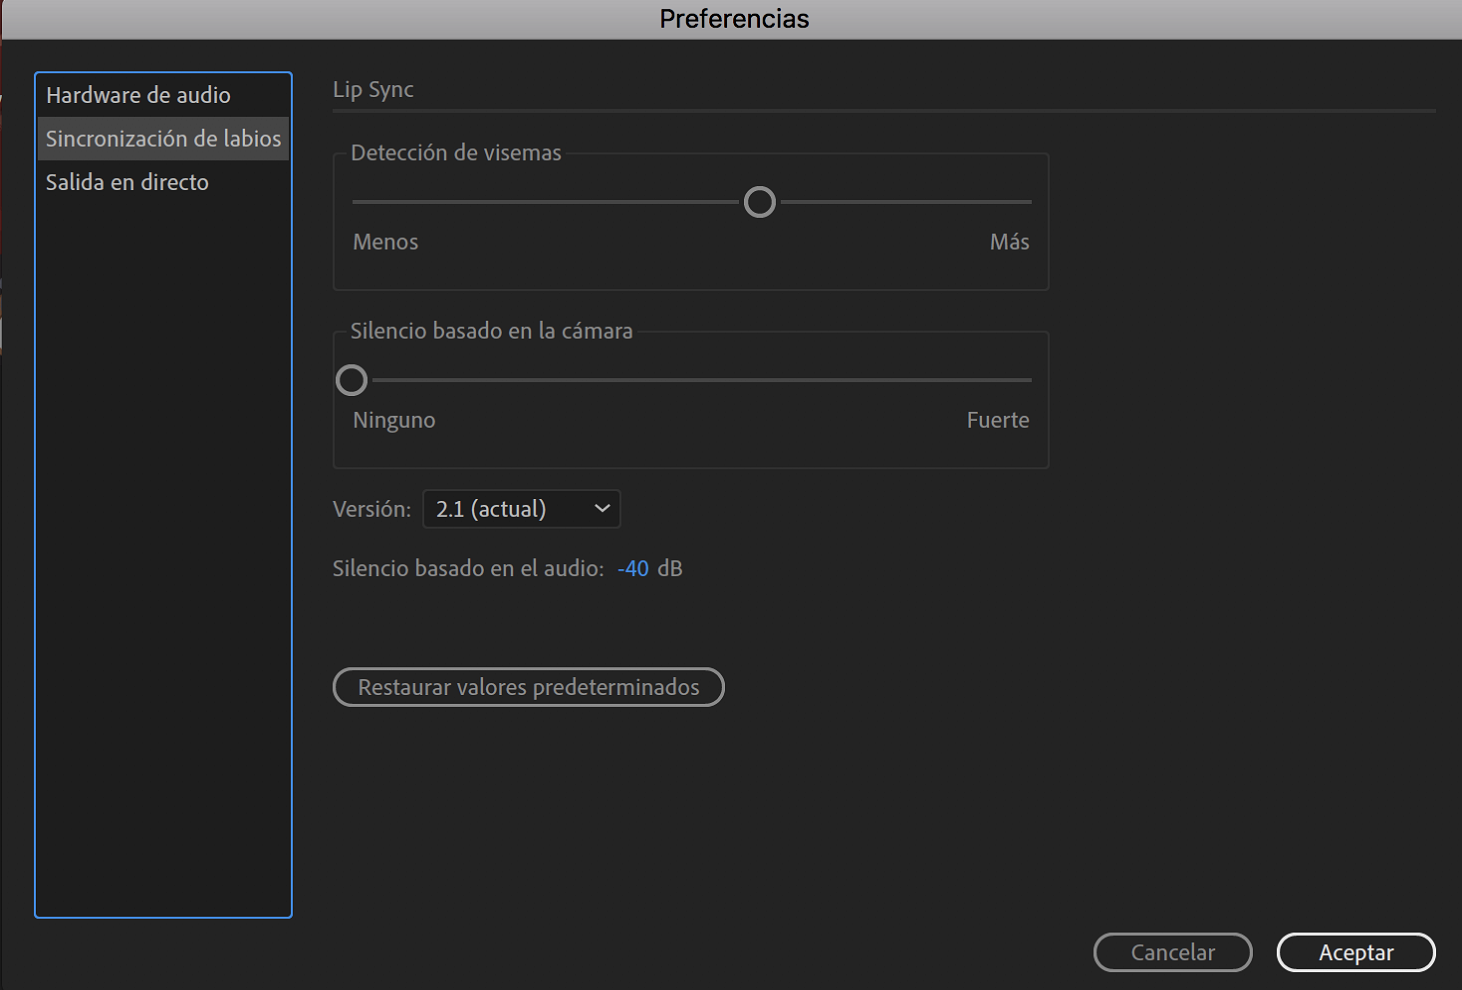The image size is (1462, 990).
Task: Click the Lip Sync section heading
Action: click(373, 89)
